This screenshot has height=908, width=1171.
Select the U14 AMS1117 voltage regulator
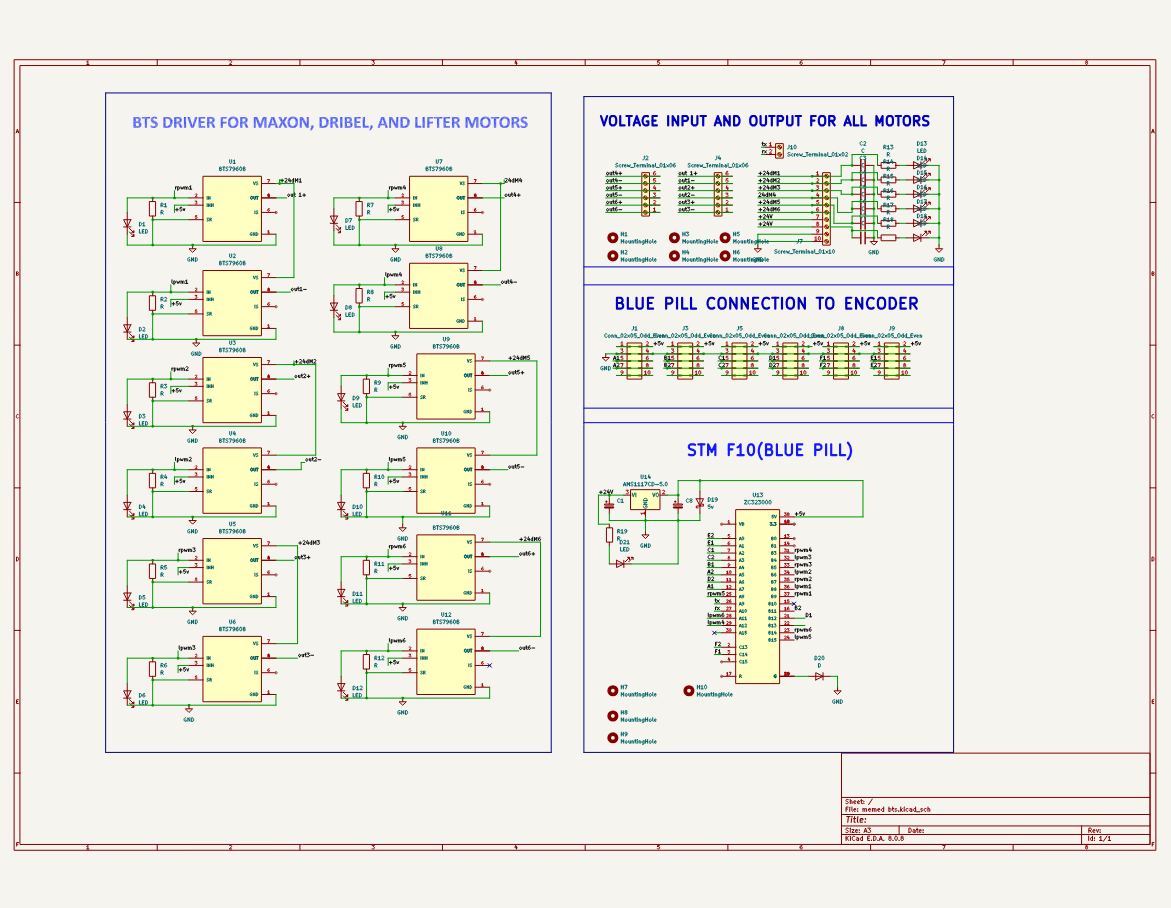click(645, 500)
